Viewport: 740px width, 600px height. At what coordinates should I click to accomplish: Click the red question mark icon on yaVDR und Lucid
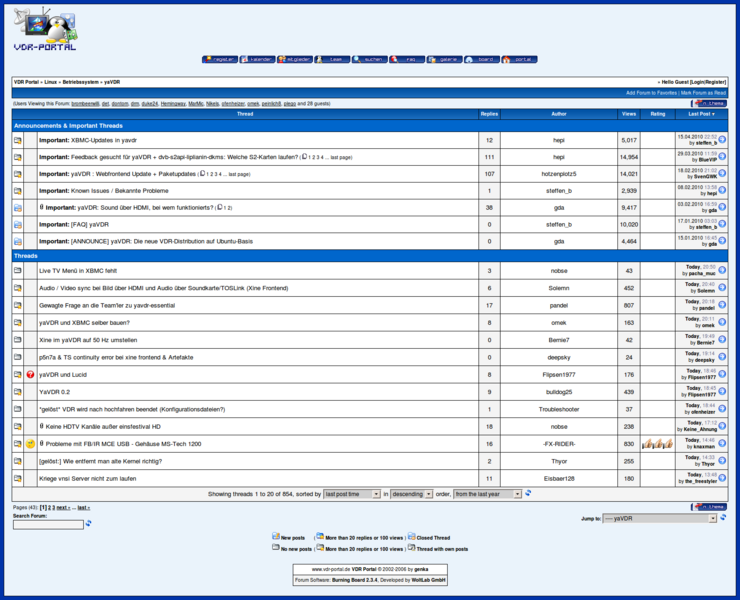pyautogui.click(x=31, y=374)
